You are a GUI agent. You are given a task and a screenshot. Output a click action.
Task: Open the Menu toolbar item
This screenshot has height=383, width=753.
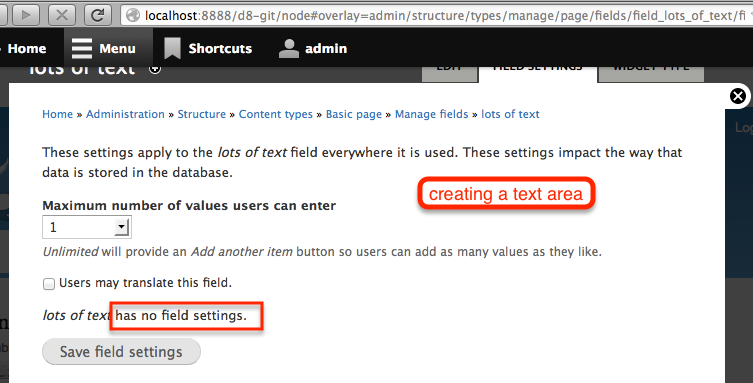coord(108,48)
